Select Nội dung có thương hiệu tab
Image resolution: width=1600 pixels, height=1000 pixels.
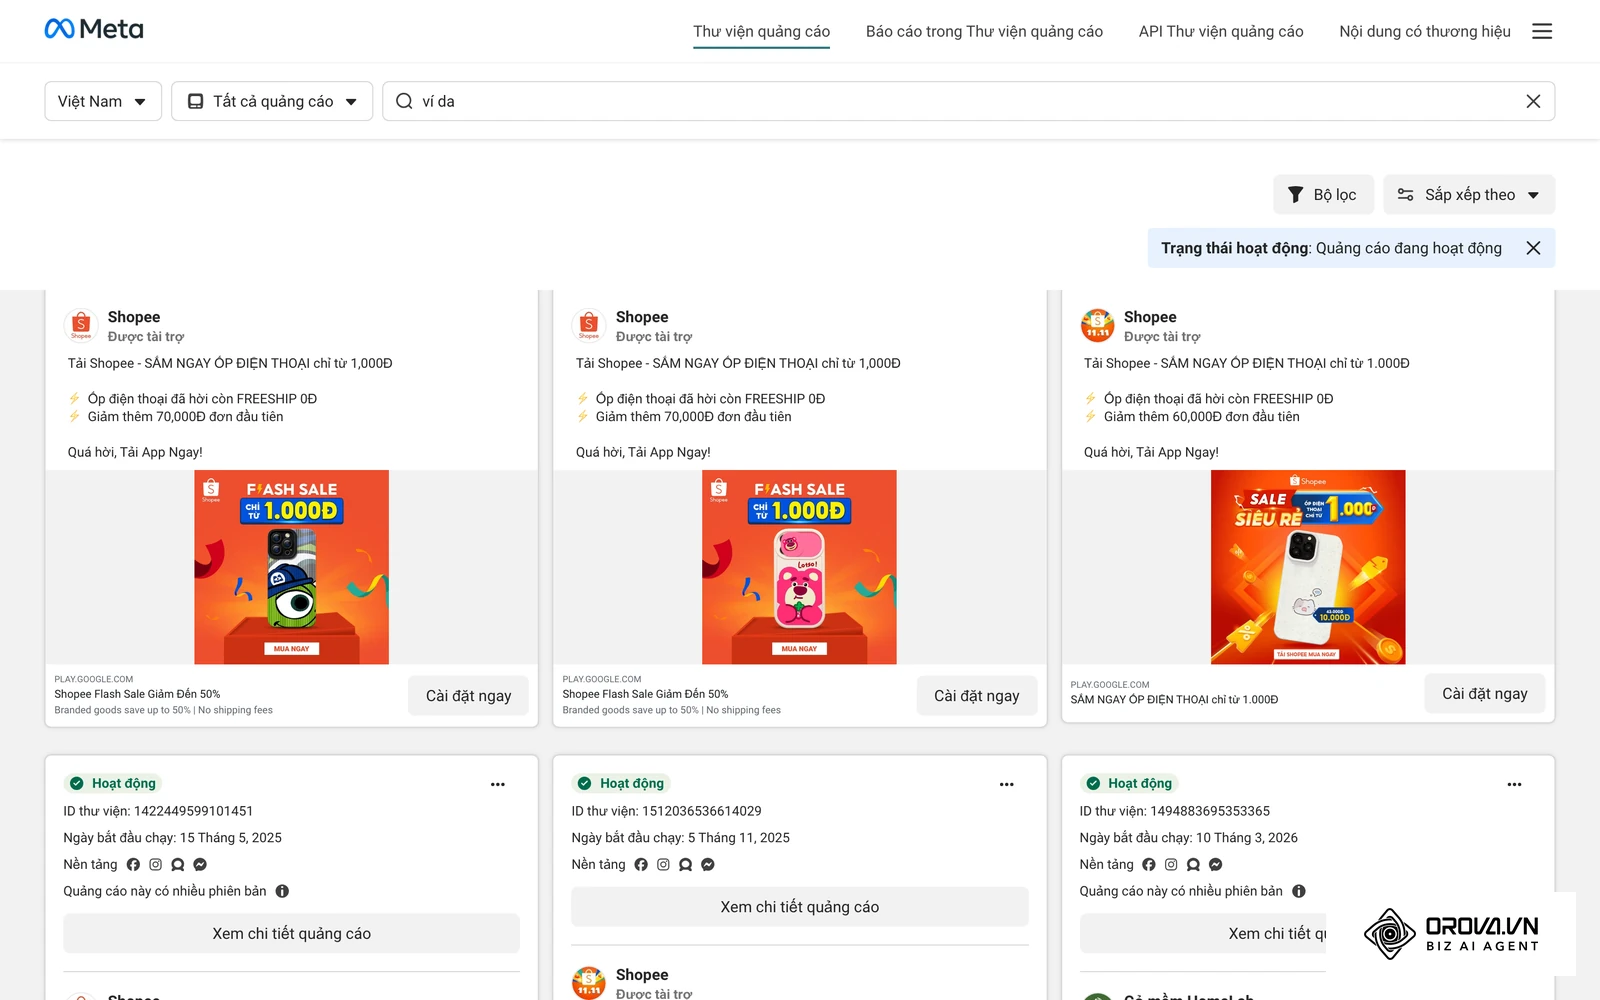1425,32
